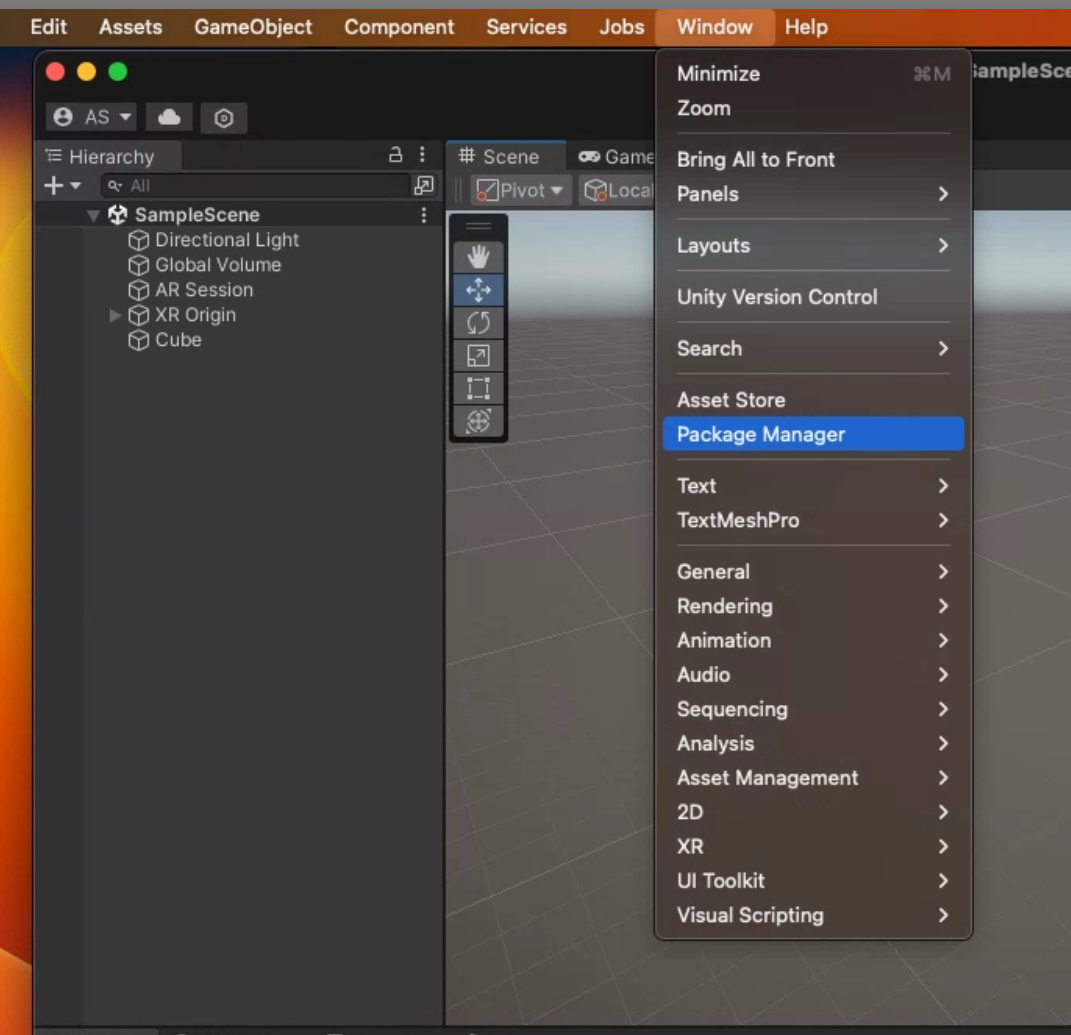Choose Package Manager from Window menu
The height and width of the screenshot is (1035, 1071).
coord(813,434)
